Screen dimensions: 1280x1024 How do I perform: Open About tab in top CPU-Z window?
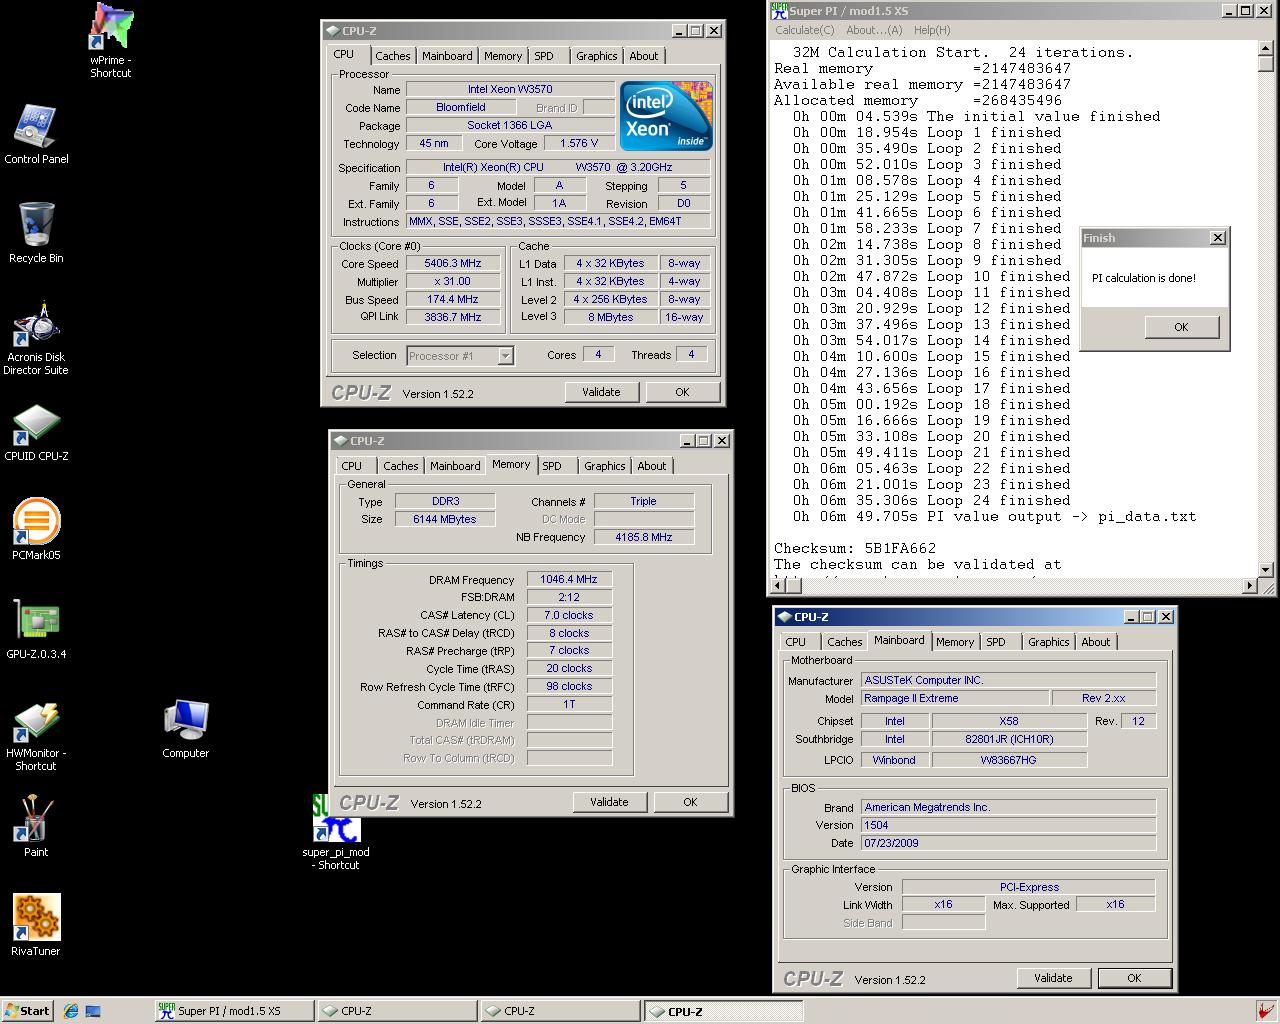click(x=644, y=56)
